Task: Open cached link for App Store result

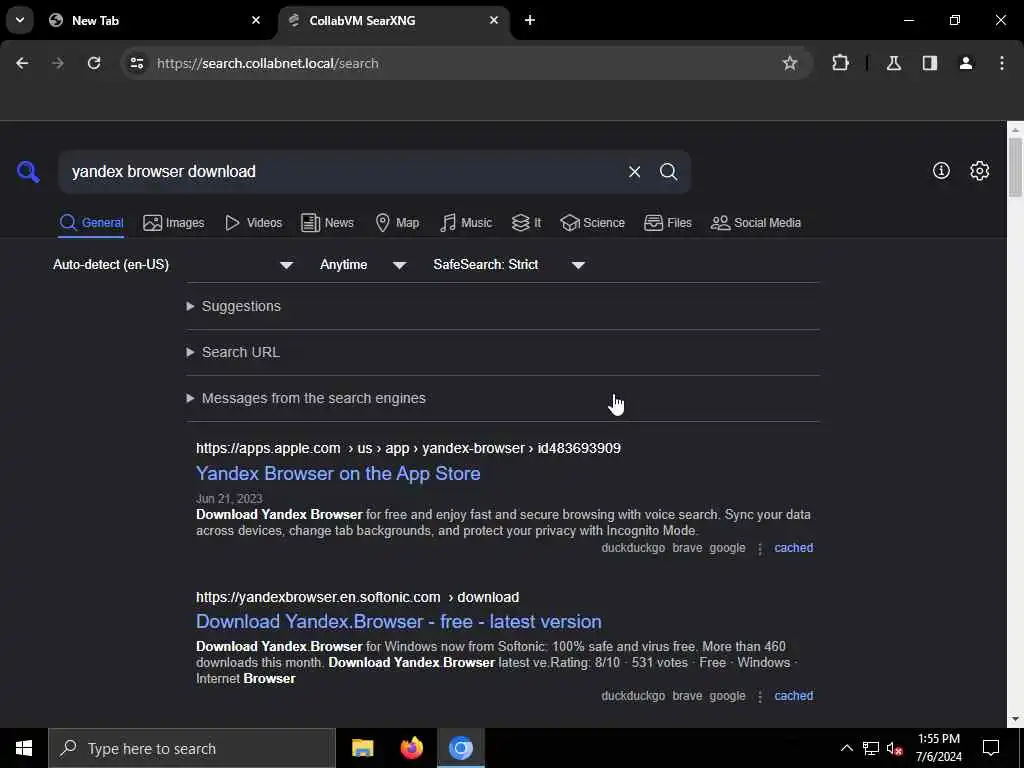Action: 793,548
